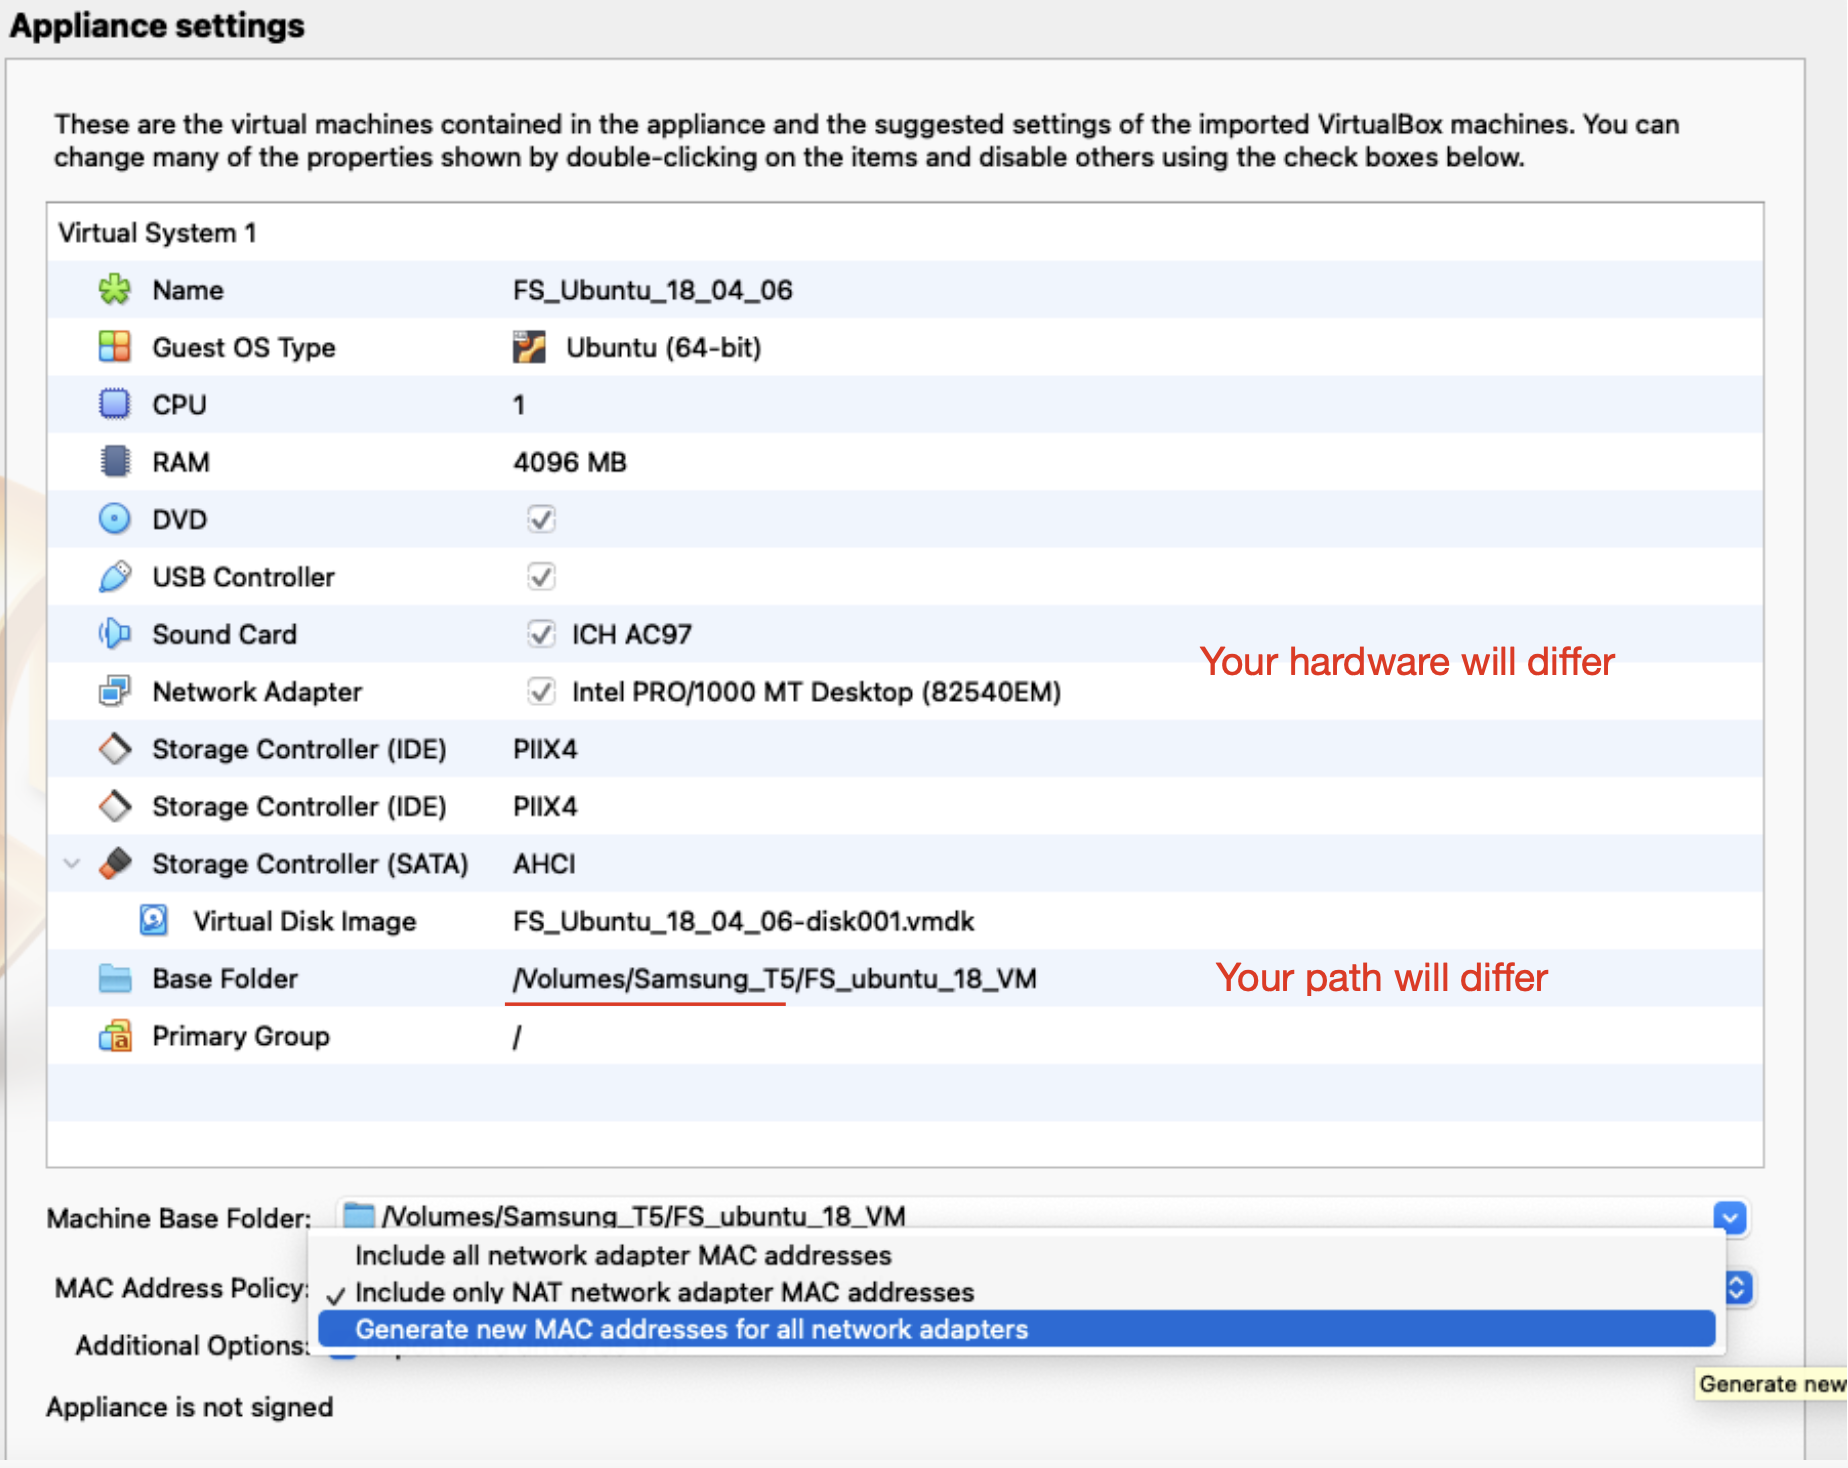Viewport: 1848px width, 1468px height.
Task: Select Include only NAT network adapter MAC addresses
Action: point(664,1292)
